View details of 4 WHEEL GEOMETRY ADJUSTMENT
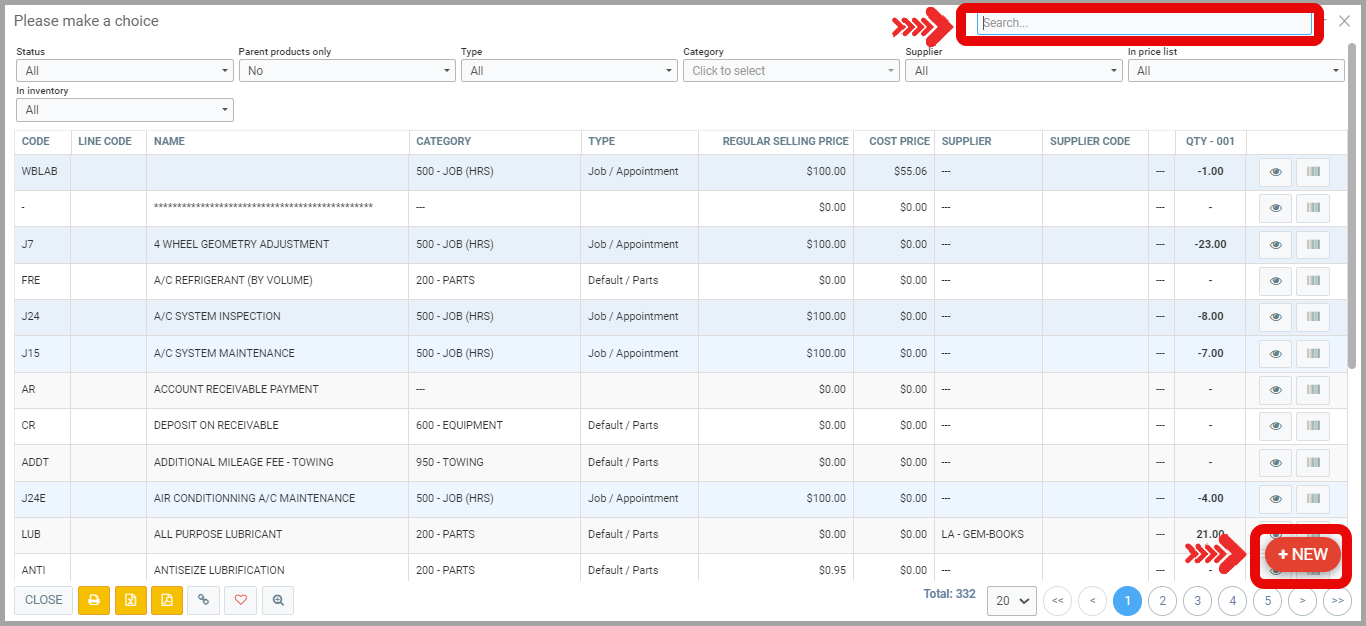 [1275, 245]
